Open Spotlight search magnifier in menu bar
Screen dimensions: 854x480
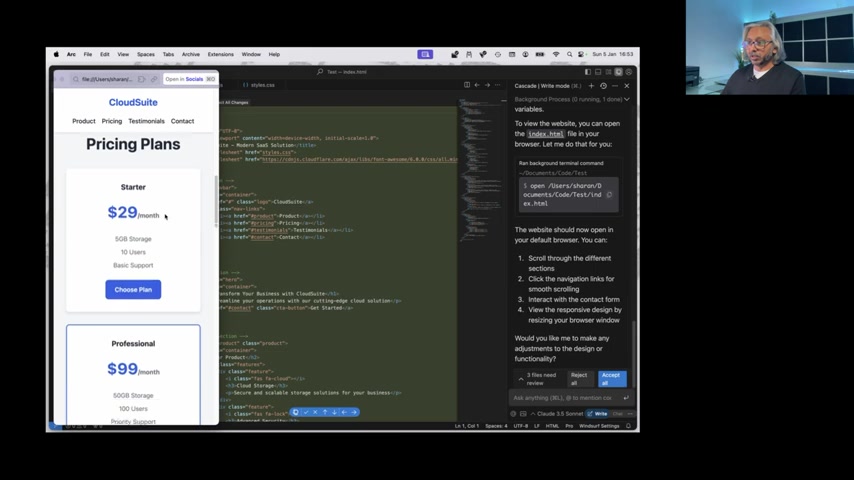(569, 54)
